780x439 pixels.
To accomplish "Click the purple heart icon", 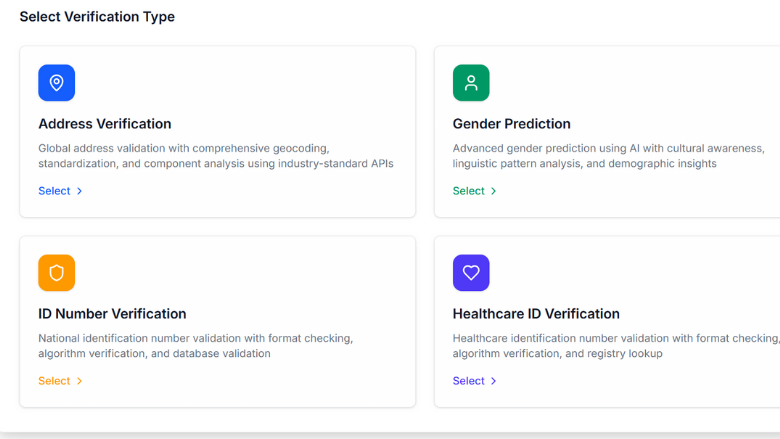I will tap(471, 273).
